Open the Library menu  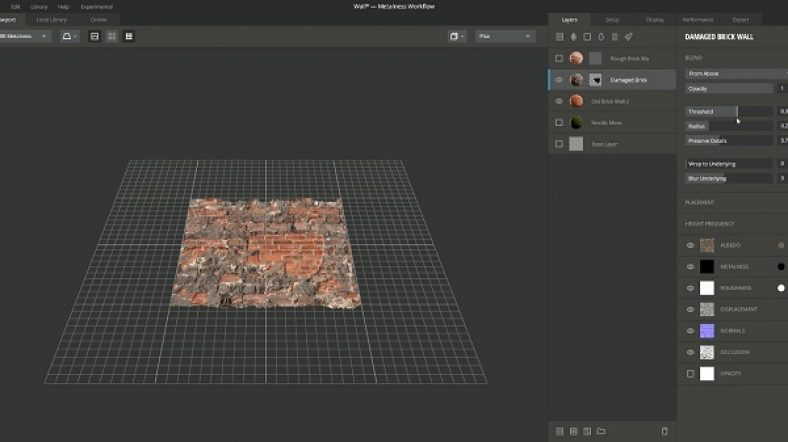click(38, 6)
